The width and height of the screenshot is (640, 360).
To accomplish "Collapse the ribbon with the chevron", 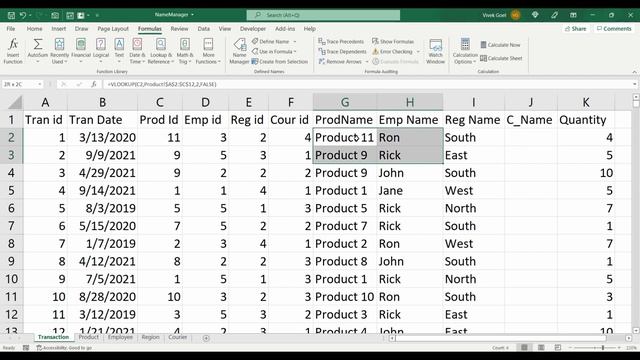I will coord(634,72).
